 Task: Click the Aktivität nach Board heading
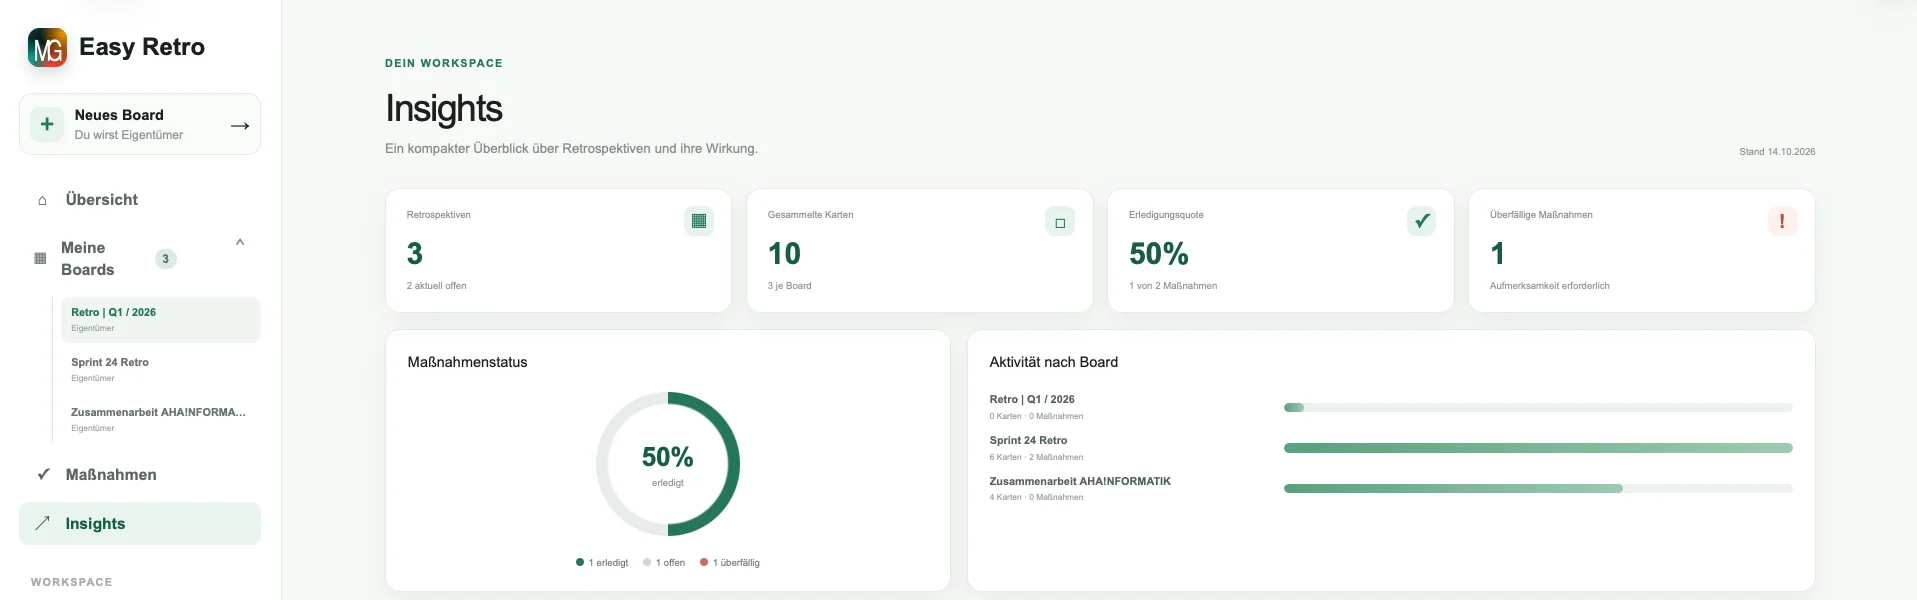(x=1054, y=362)
